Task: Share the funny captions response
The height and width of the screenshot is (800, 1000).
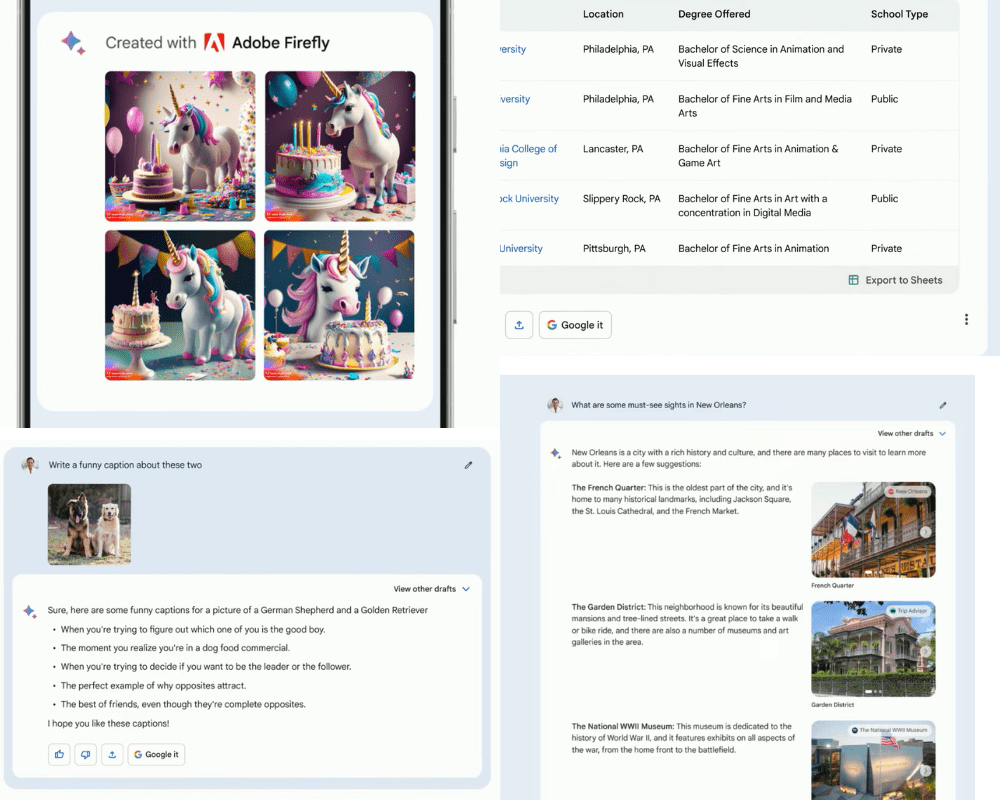Action: click(112, 755)
